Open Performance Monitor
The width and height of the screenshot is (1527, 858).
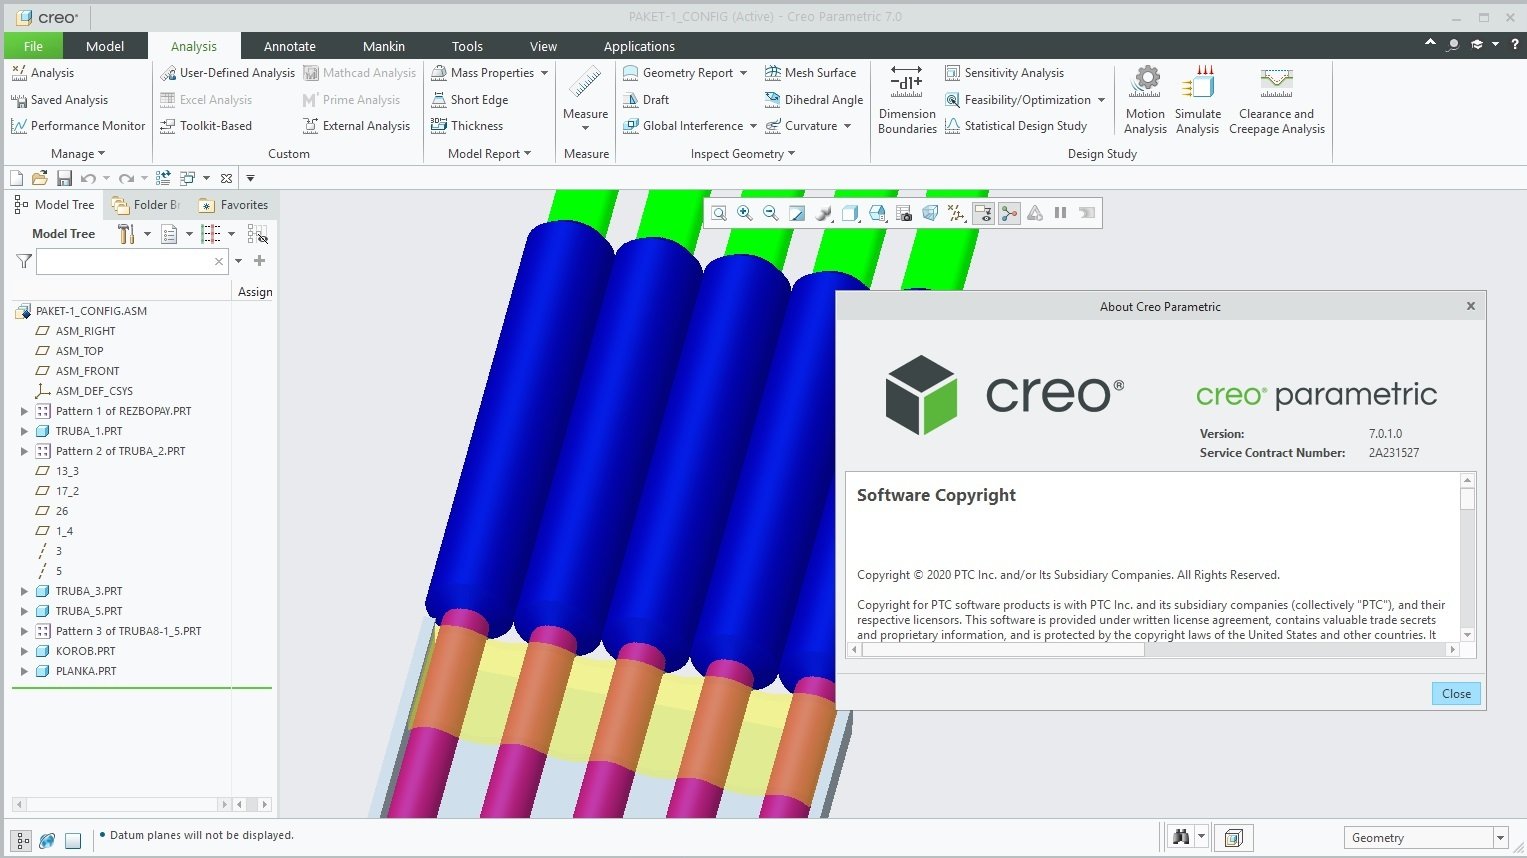pos(78,126)
